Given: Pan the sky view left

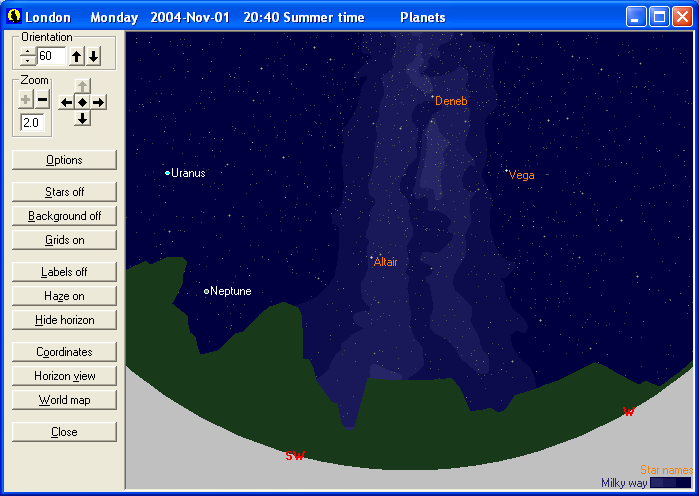Looking at the screenshot, I should pos(66,102).
